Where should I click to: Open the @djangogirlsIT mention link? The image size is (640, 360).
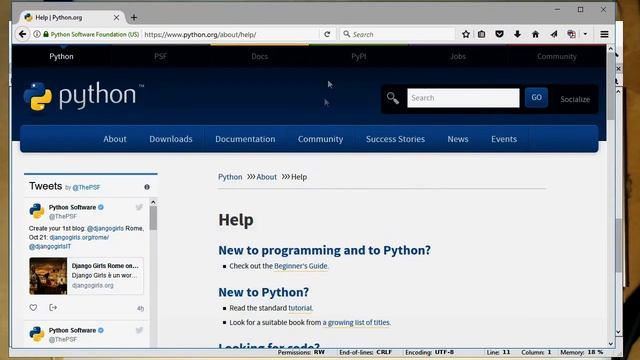[x=50, y=247]
